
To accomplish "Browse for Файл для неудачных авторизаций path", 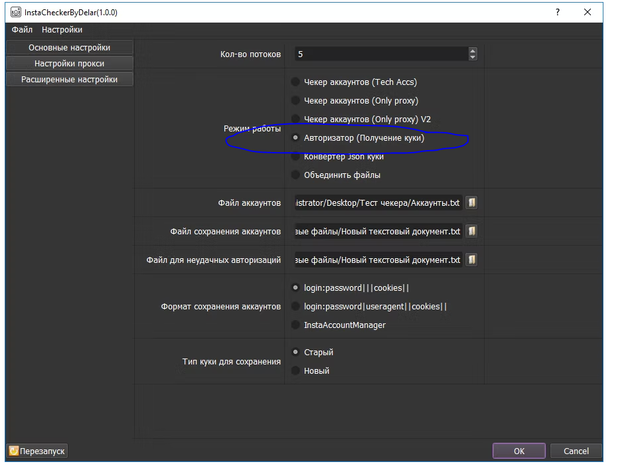I will [471, 260].
